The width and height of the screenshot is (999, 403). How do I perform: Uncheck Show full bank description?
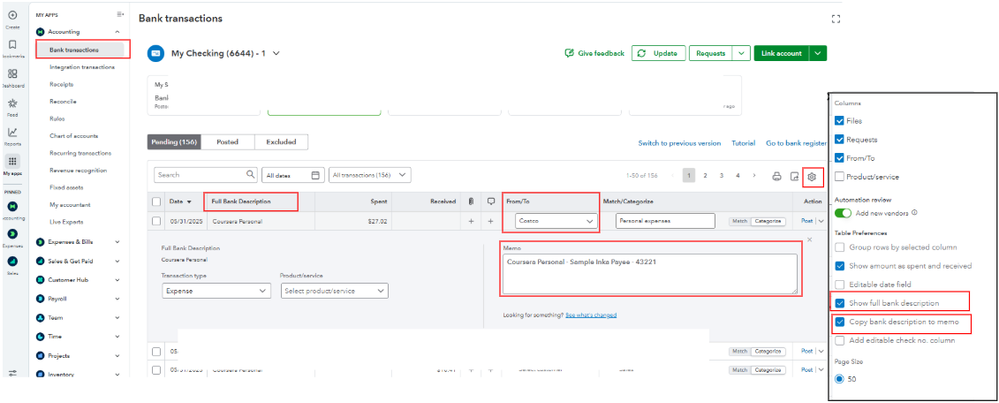click(x=839, y=303)
